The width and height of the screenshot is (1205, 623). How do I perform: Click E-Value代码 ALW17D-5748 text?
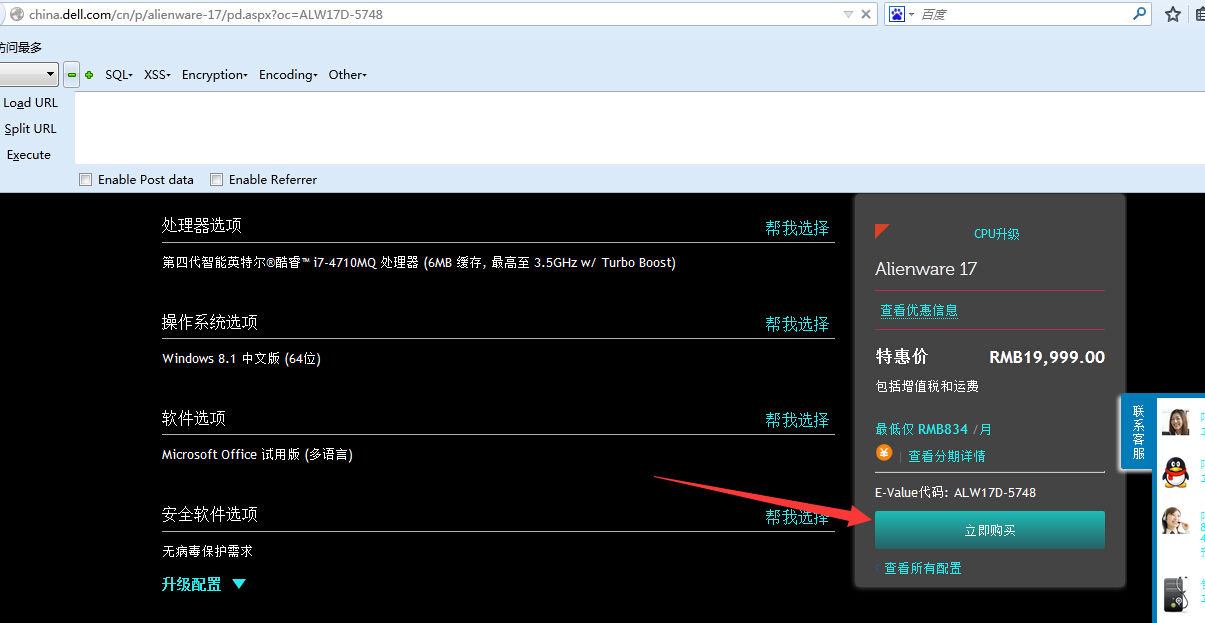[x=955, y=492]
